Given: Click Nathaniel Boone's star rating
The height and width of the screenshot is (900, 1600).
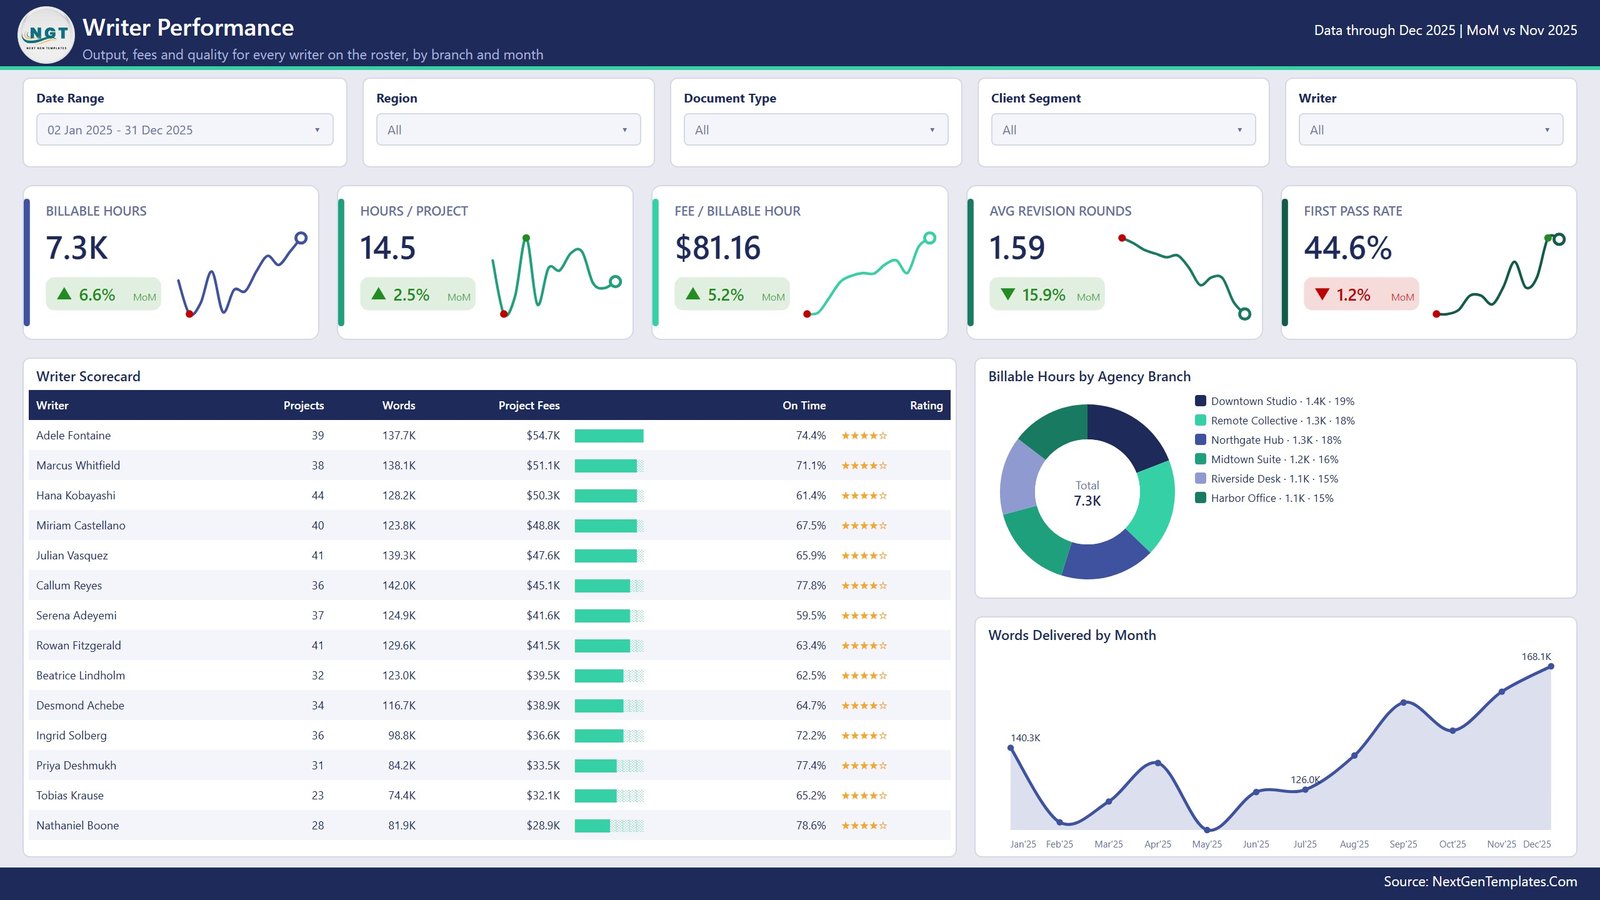Looking at the screenshot, I should (x=864, y=825).
